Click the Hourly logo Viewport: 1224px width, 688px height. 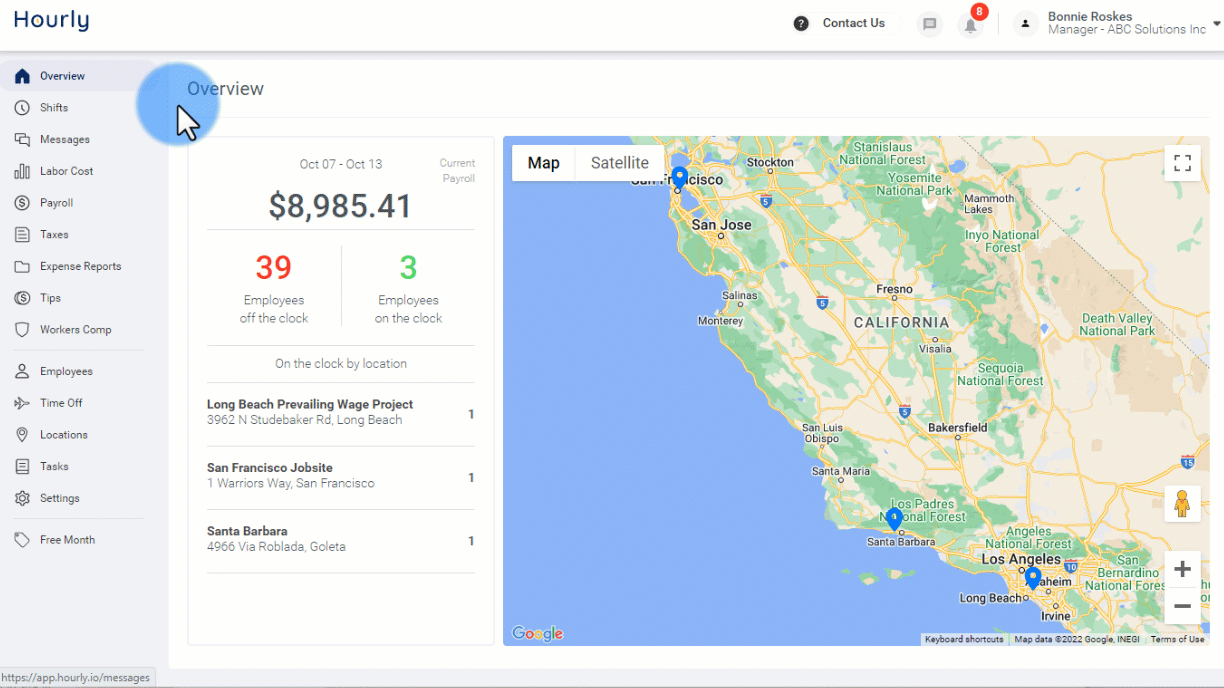click(51, 21)
